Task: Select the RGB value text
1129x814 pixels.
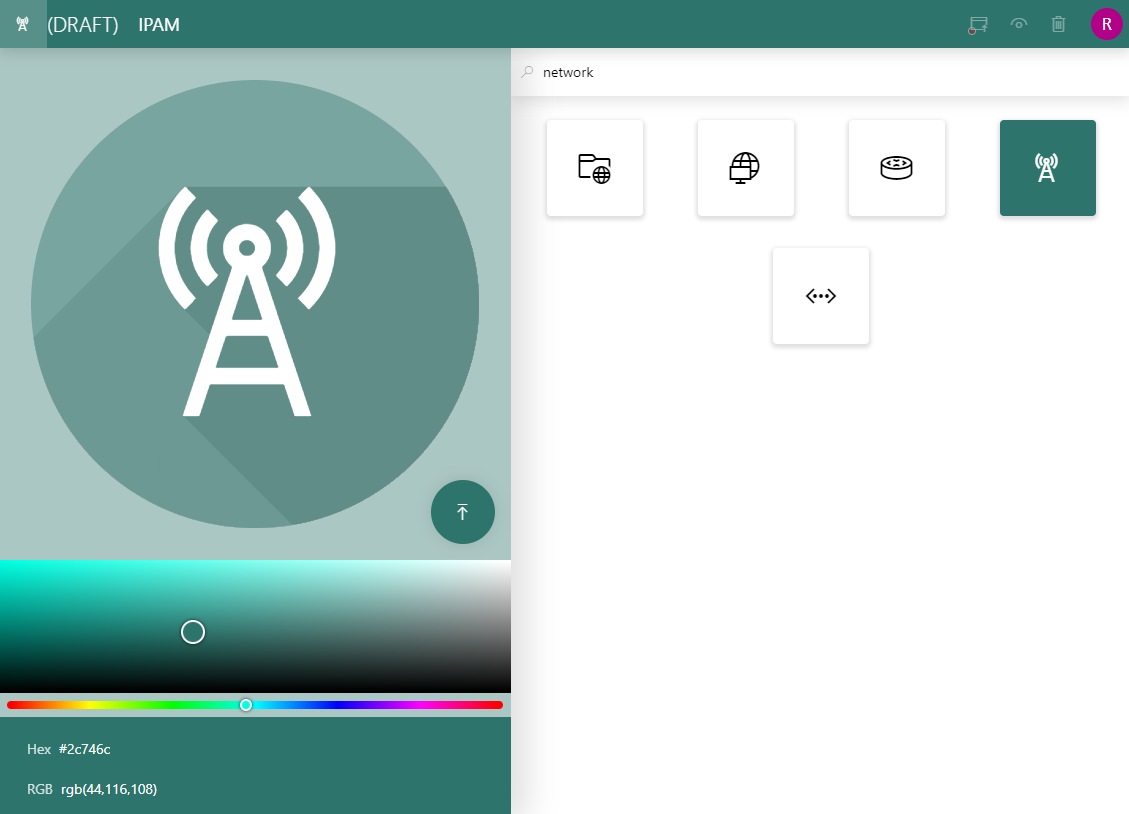Action: [x=109, y=788]
